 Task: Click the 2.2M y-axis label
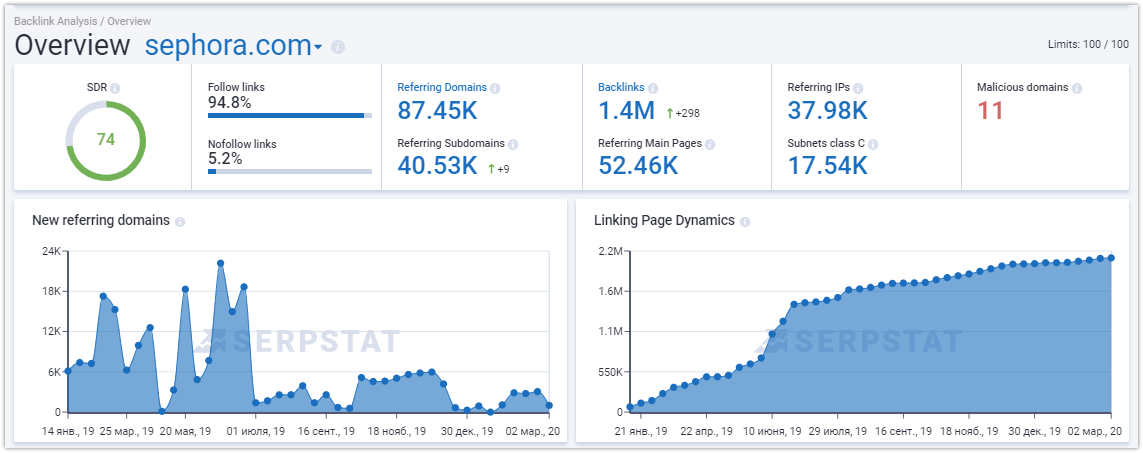click(x=609, y=252)
